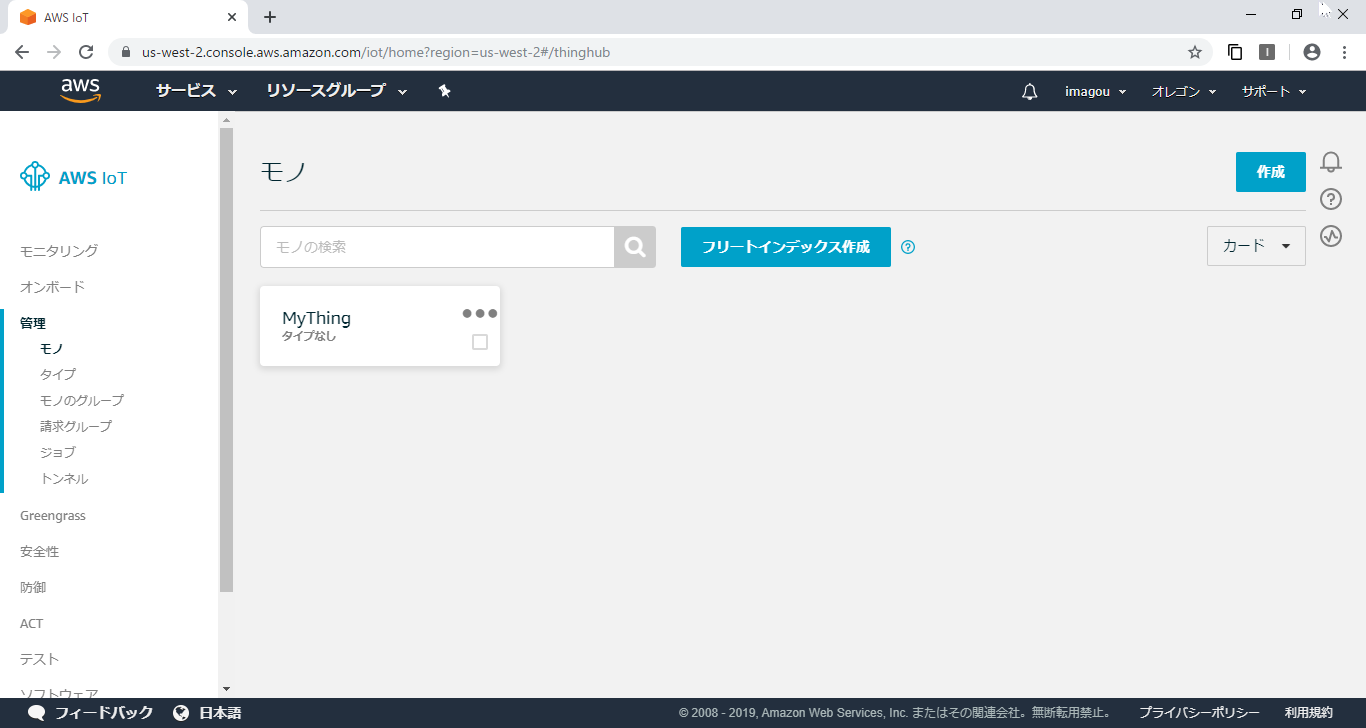The width and height of the screenshot is (1366, 728).
Task: Select モノのグループ in the sidebar
Action: tap(81, 399)
